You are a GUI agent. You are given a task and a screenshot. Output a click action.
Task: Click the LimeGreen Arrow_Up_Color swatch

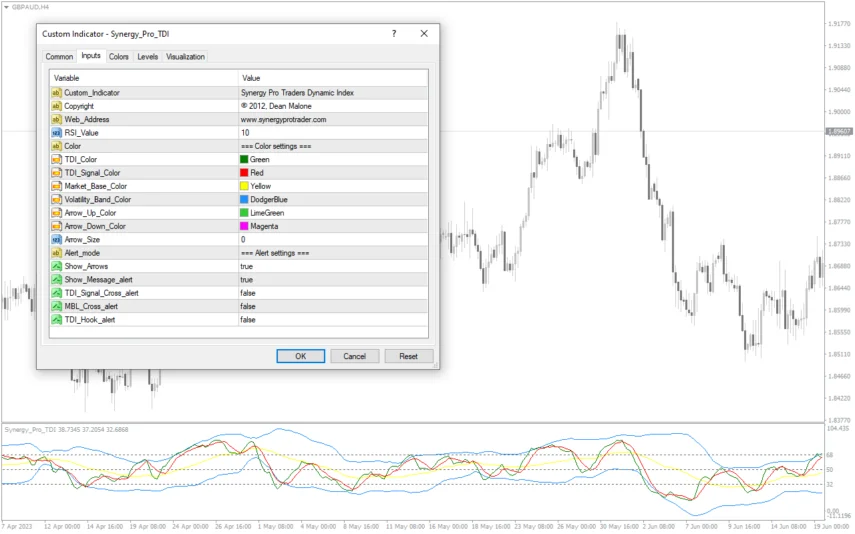244,213
